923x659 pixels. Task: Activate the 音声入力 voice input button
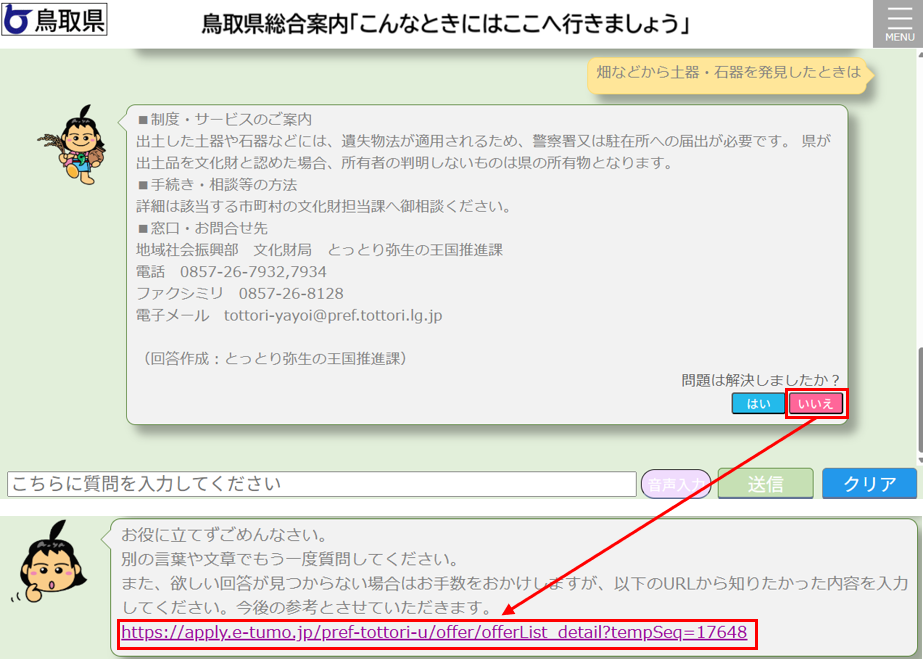point(676,484)
